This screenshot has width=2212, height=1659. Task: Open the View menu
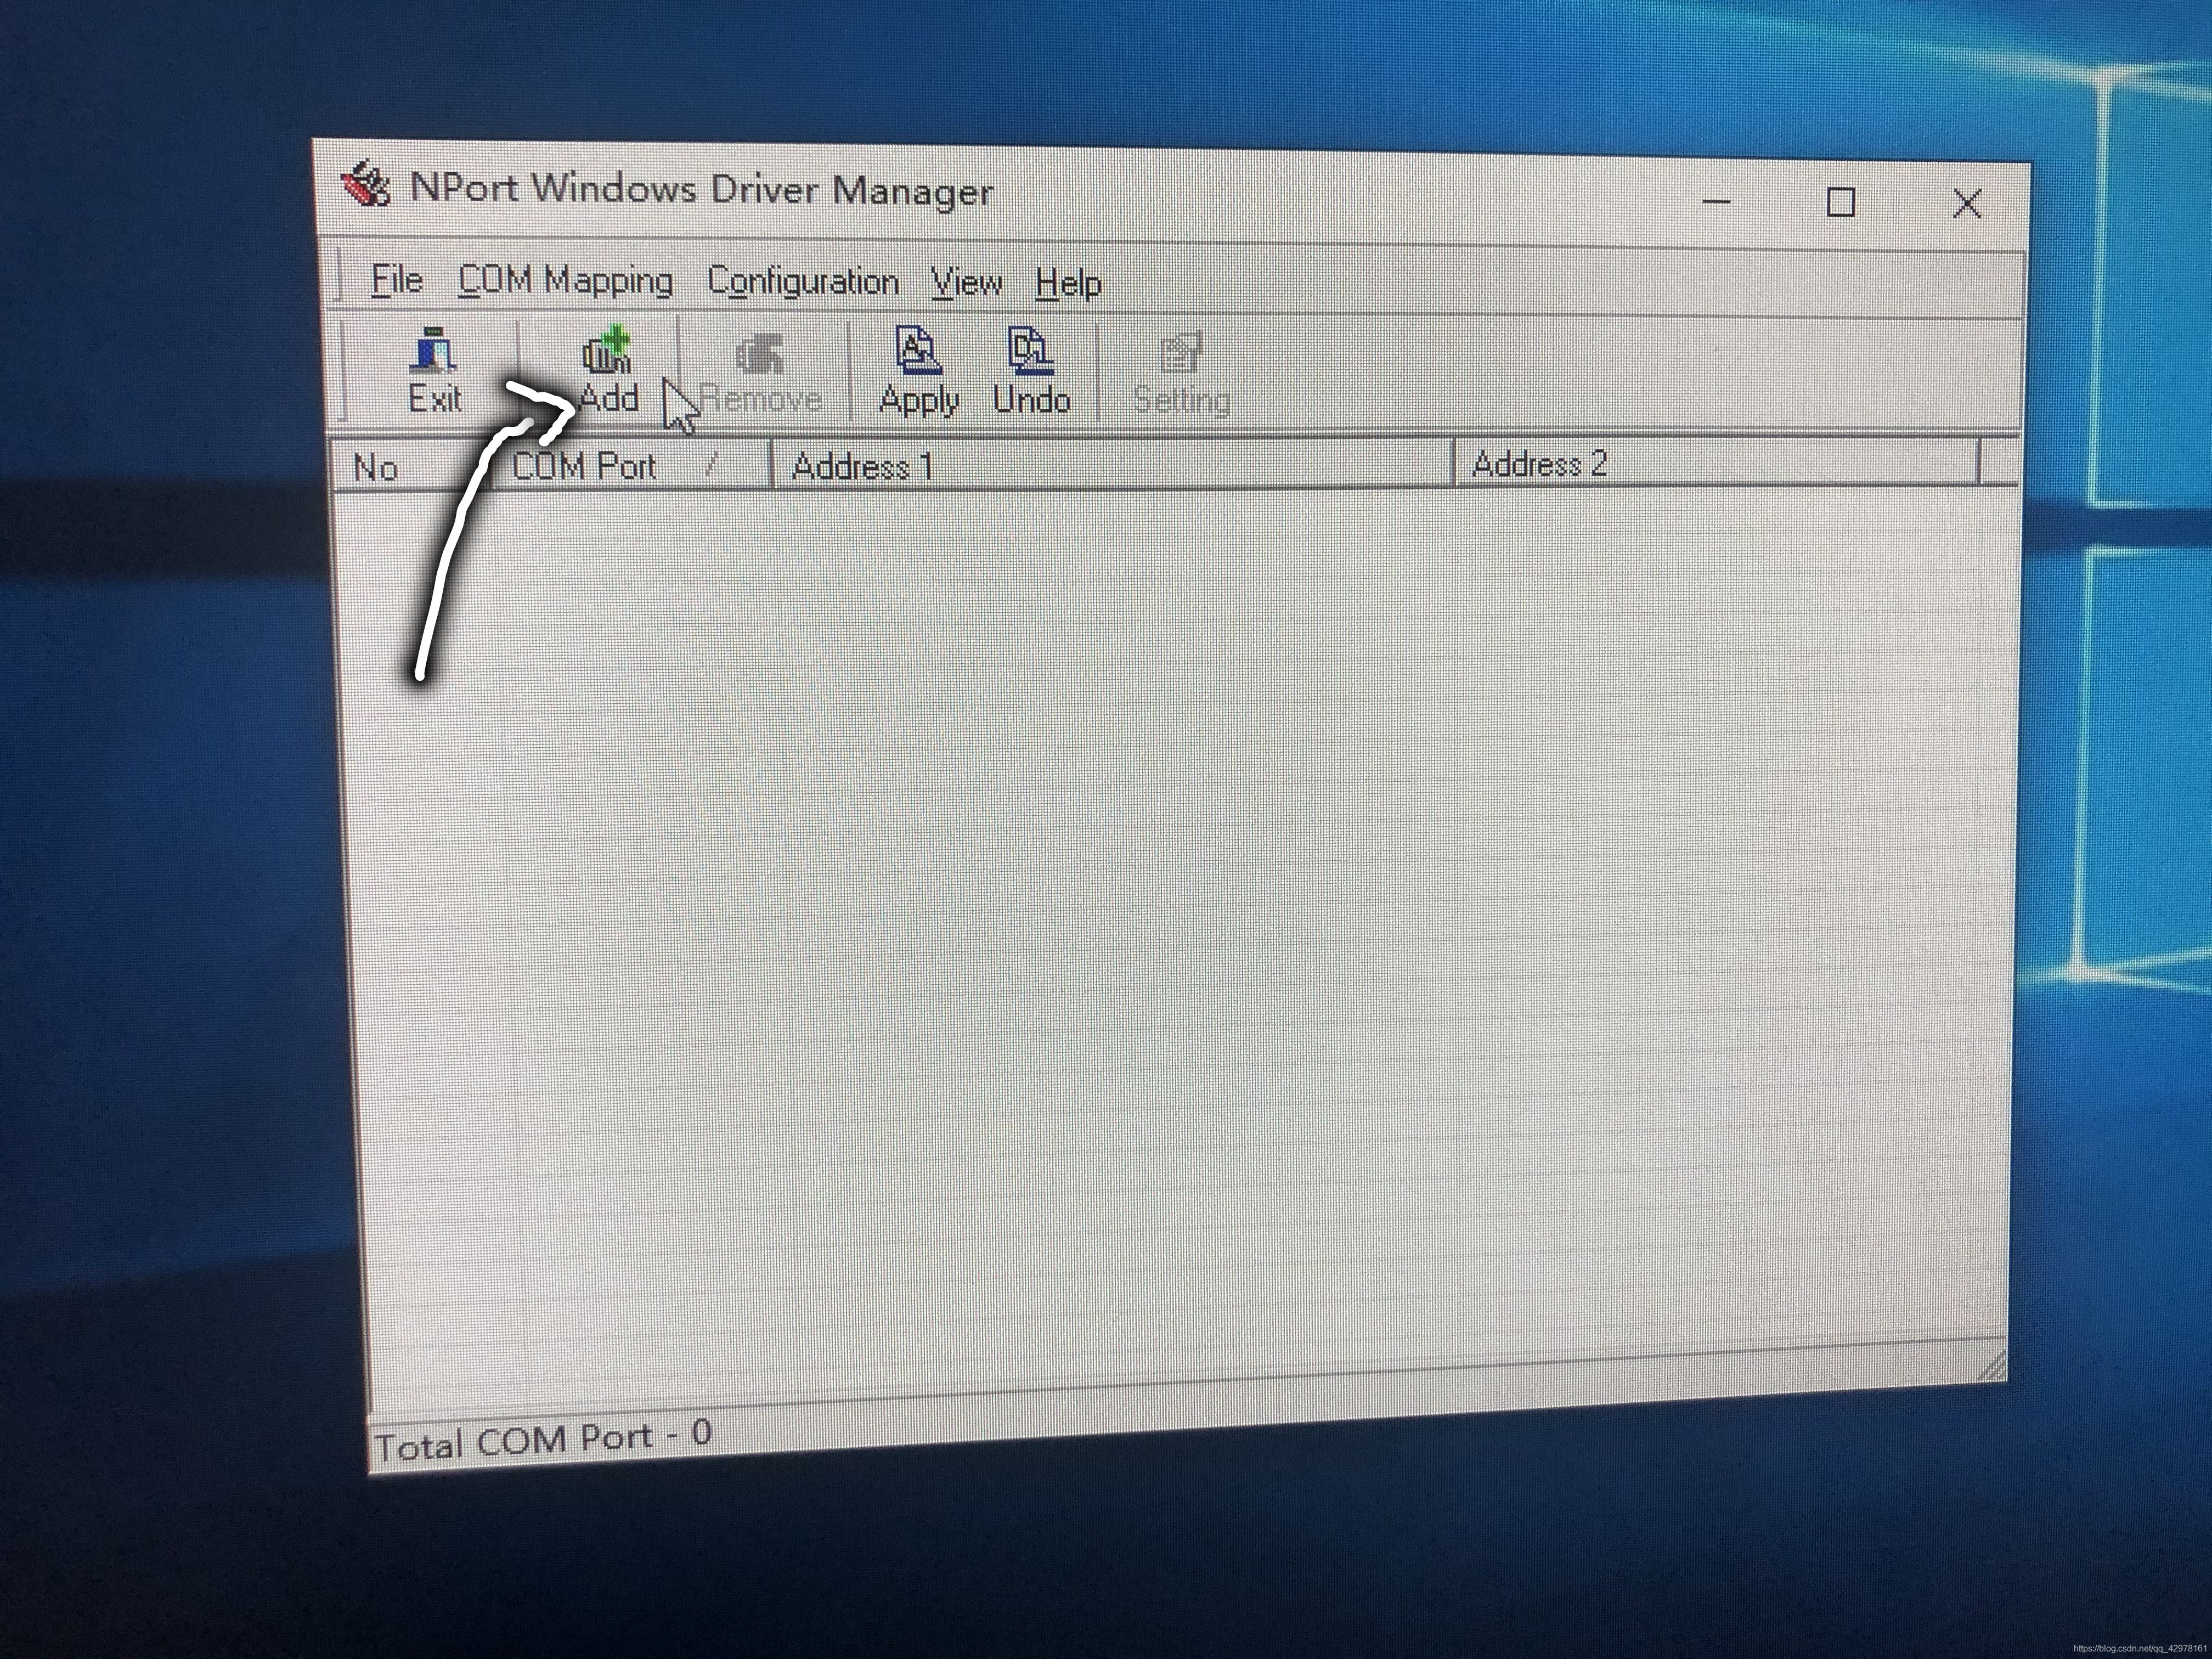[966, 284]
